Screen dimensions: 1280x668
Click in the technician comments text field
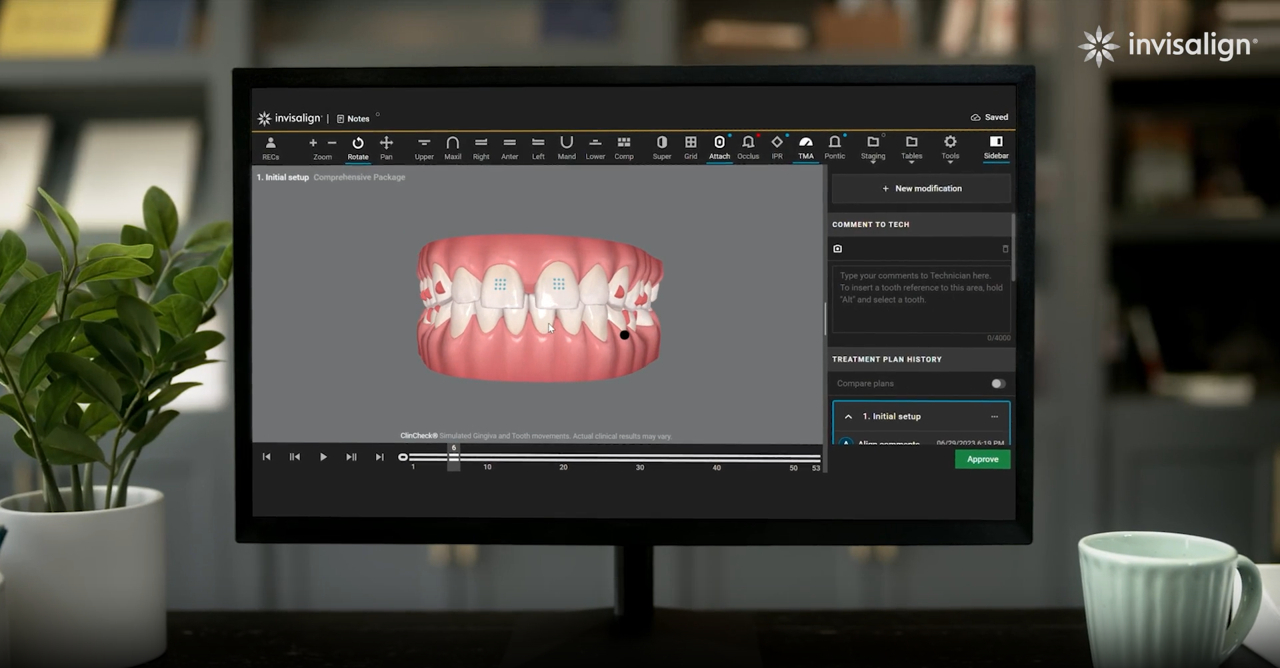tap(920, 300)
